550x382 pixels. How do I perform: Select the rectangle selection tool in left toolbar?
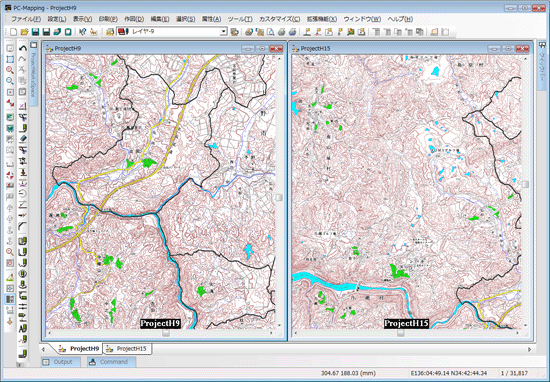(x=10, y=59)
